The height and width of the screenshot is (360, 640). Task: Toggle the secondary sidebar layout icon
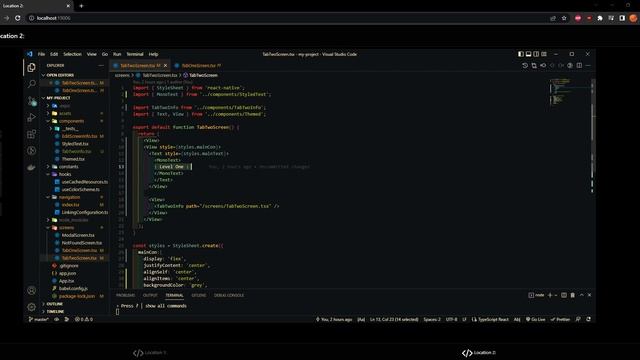click(x=536, y=54)
